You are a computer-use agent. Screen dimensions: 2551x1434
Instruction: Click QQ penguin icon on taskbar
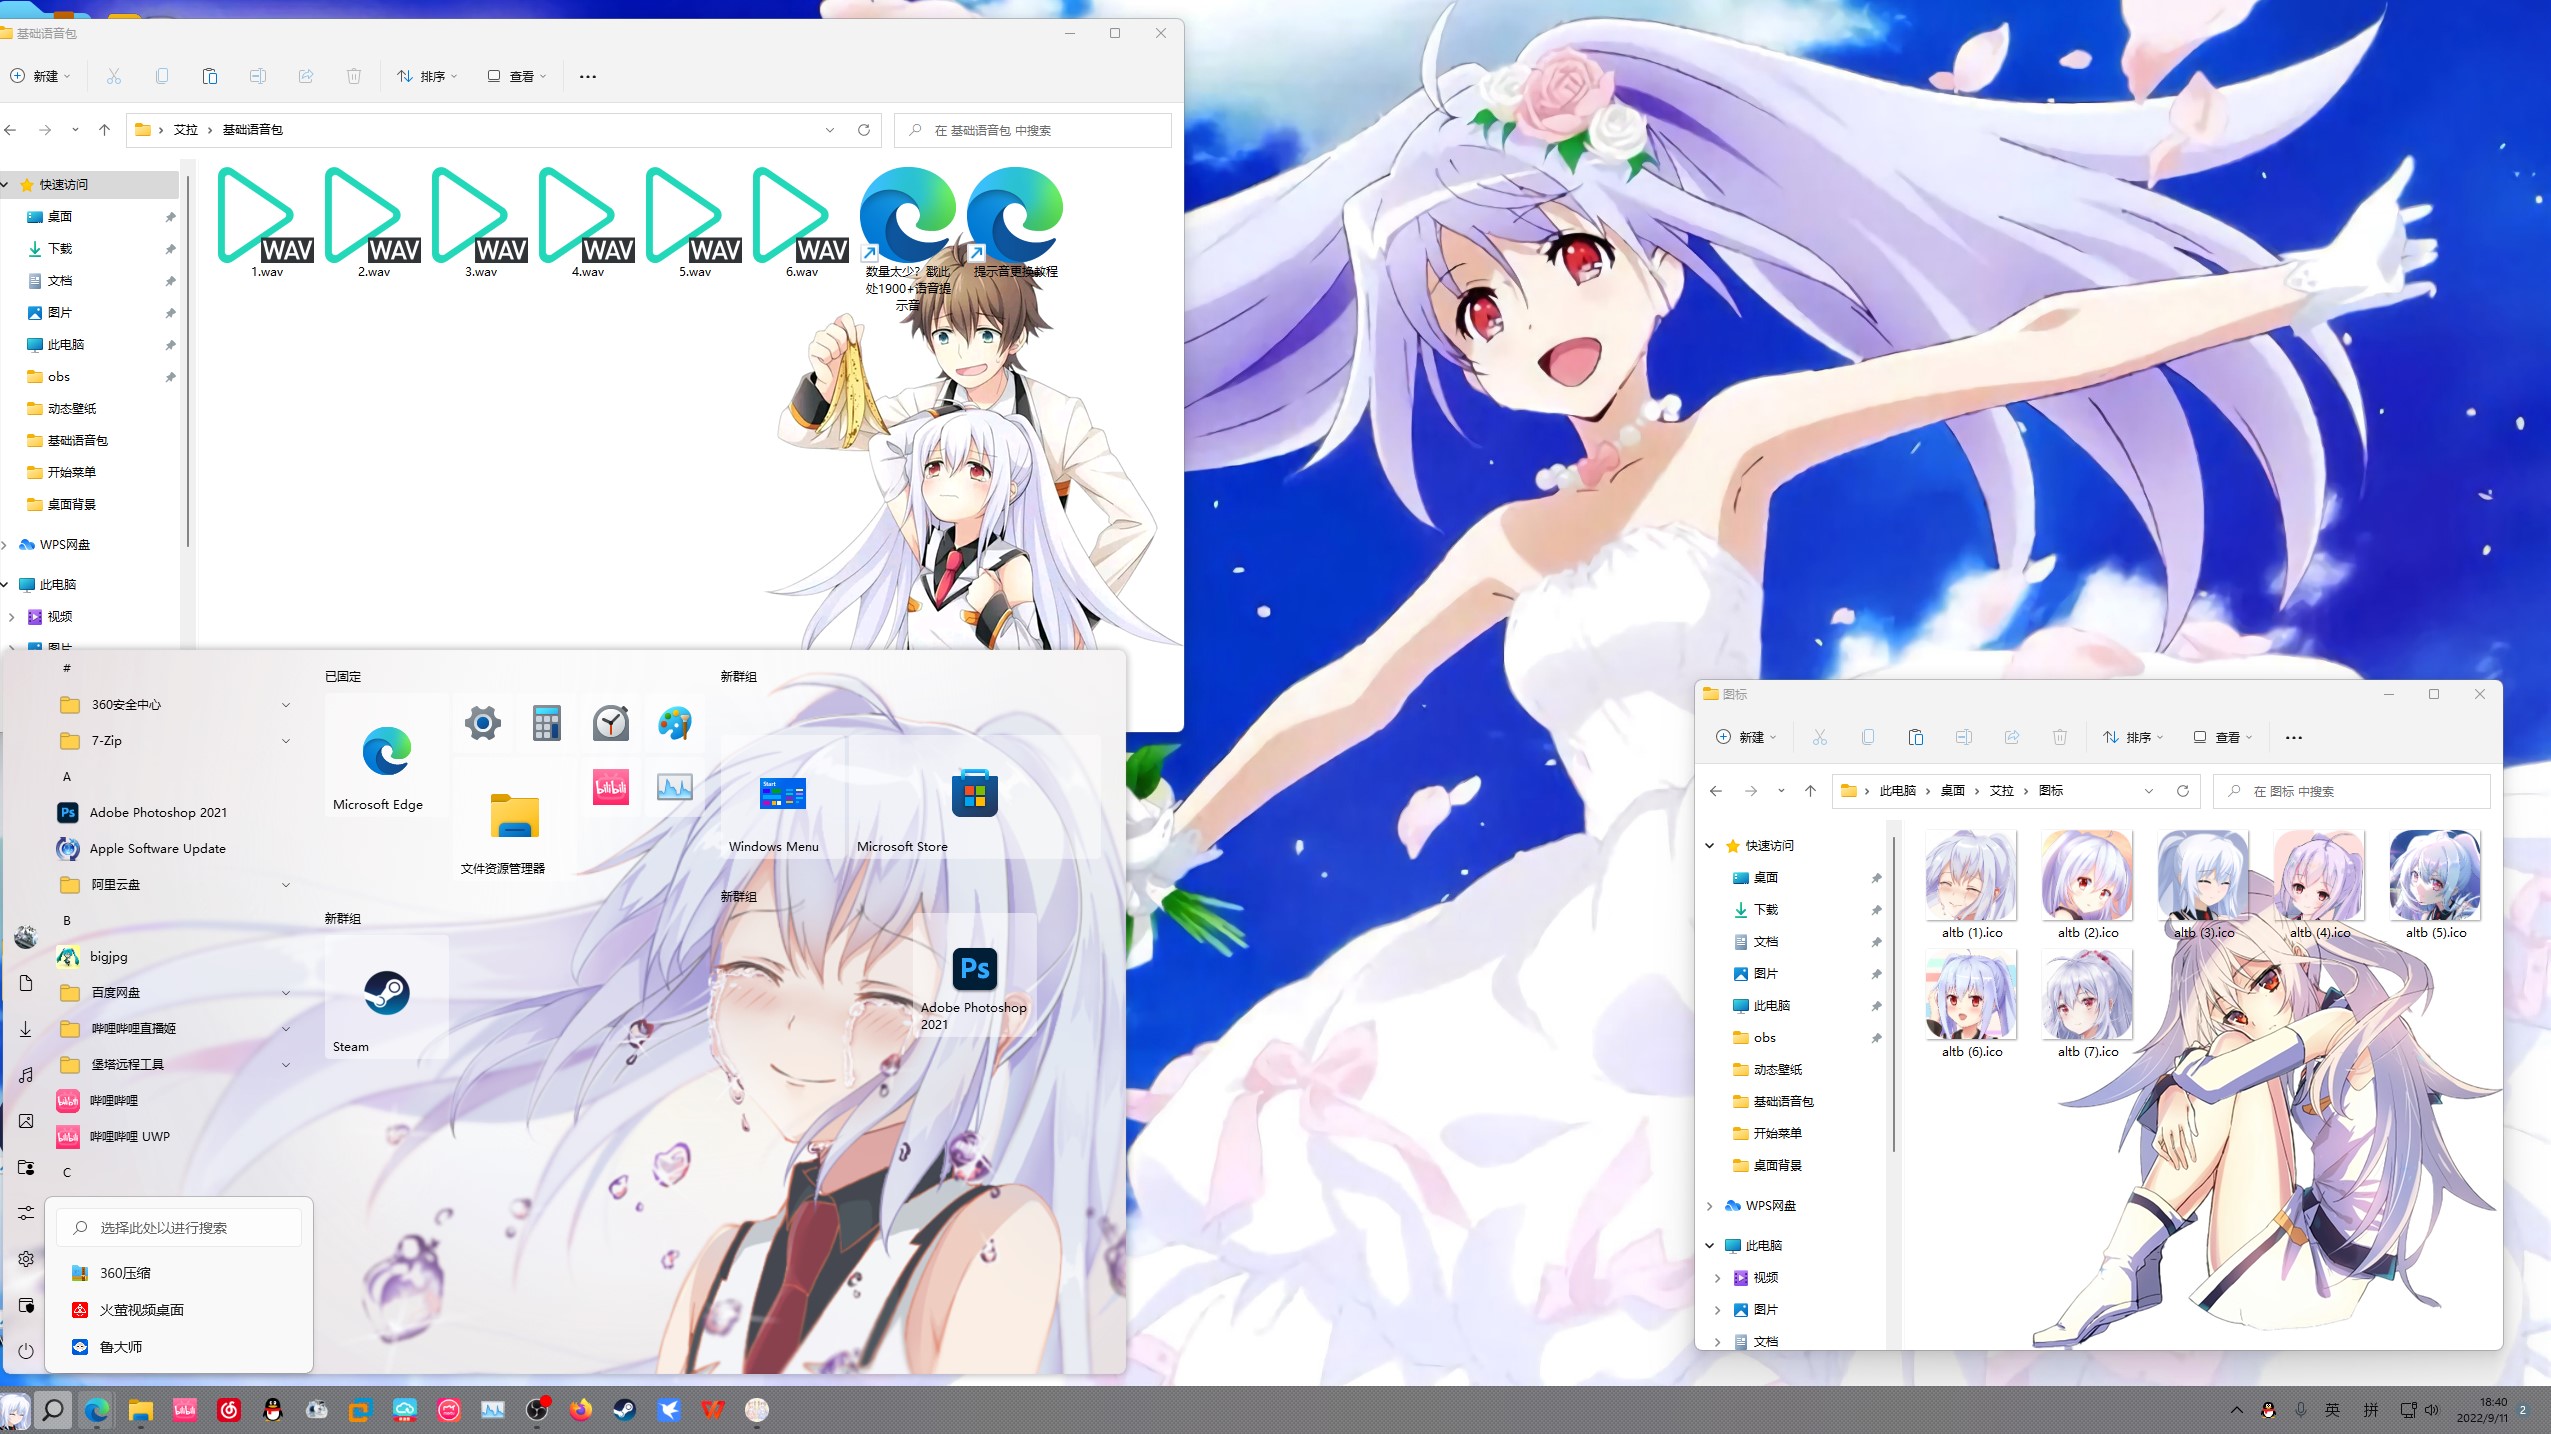click(x=272, y=1410)
